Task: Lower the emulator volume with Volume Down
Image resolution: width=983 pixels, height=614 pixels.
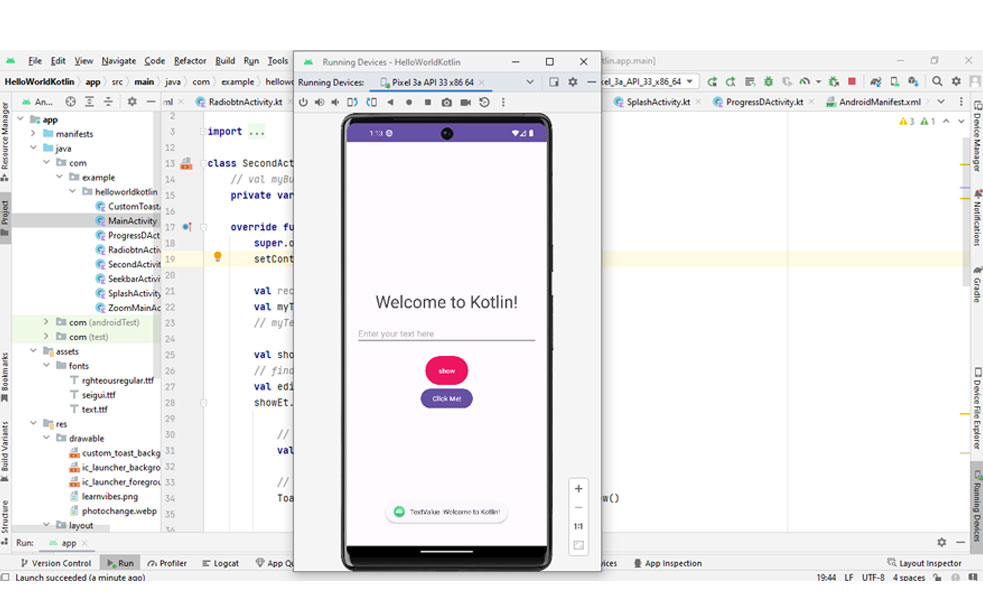Action: (x=335, y=102)
